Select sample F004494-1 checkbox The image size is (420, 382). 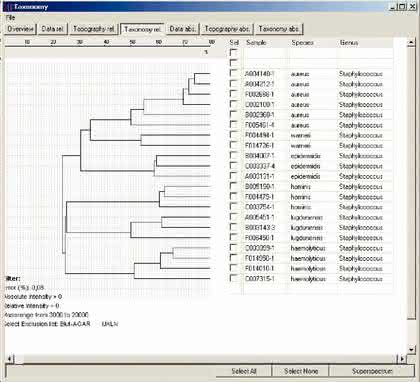[234, 135]
